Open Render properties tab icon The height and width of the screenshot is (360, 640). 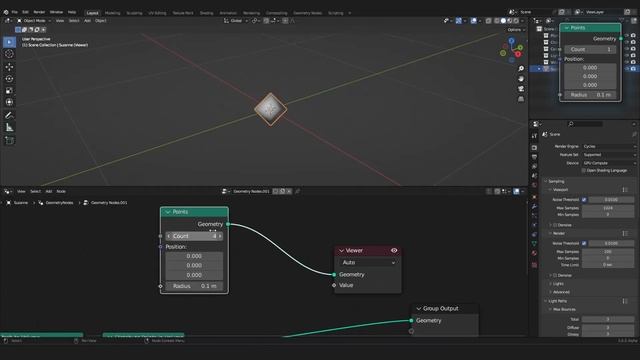pyautogui.click(x=534, y=147)
